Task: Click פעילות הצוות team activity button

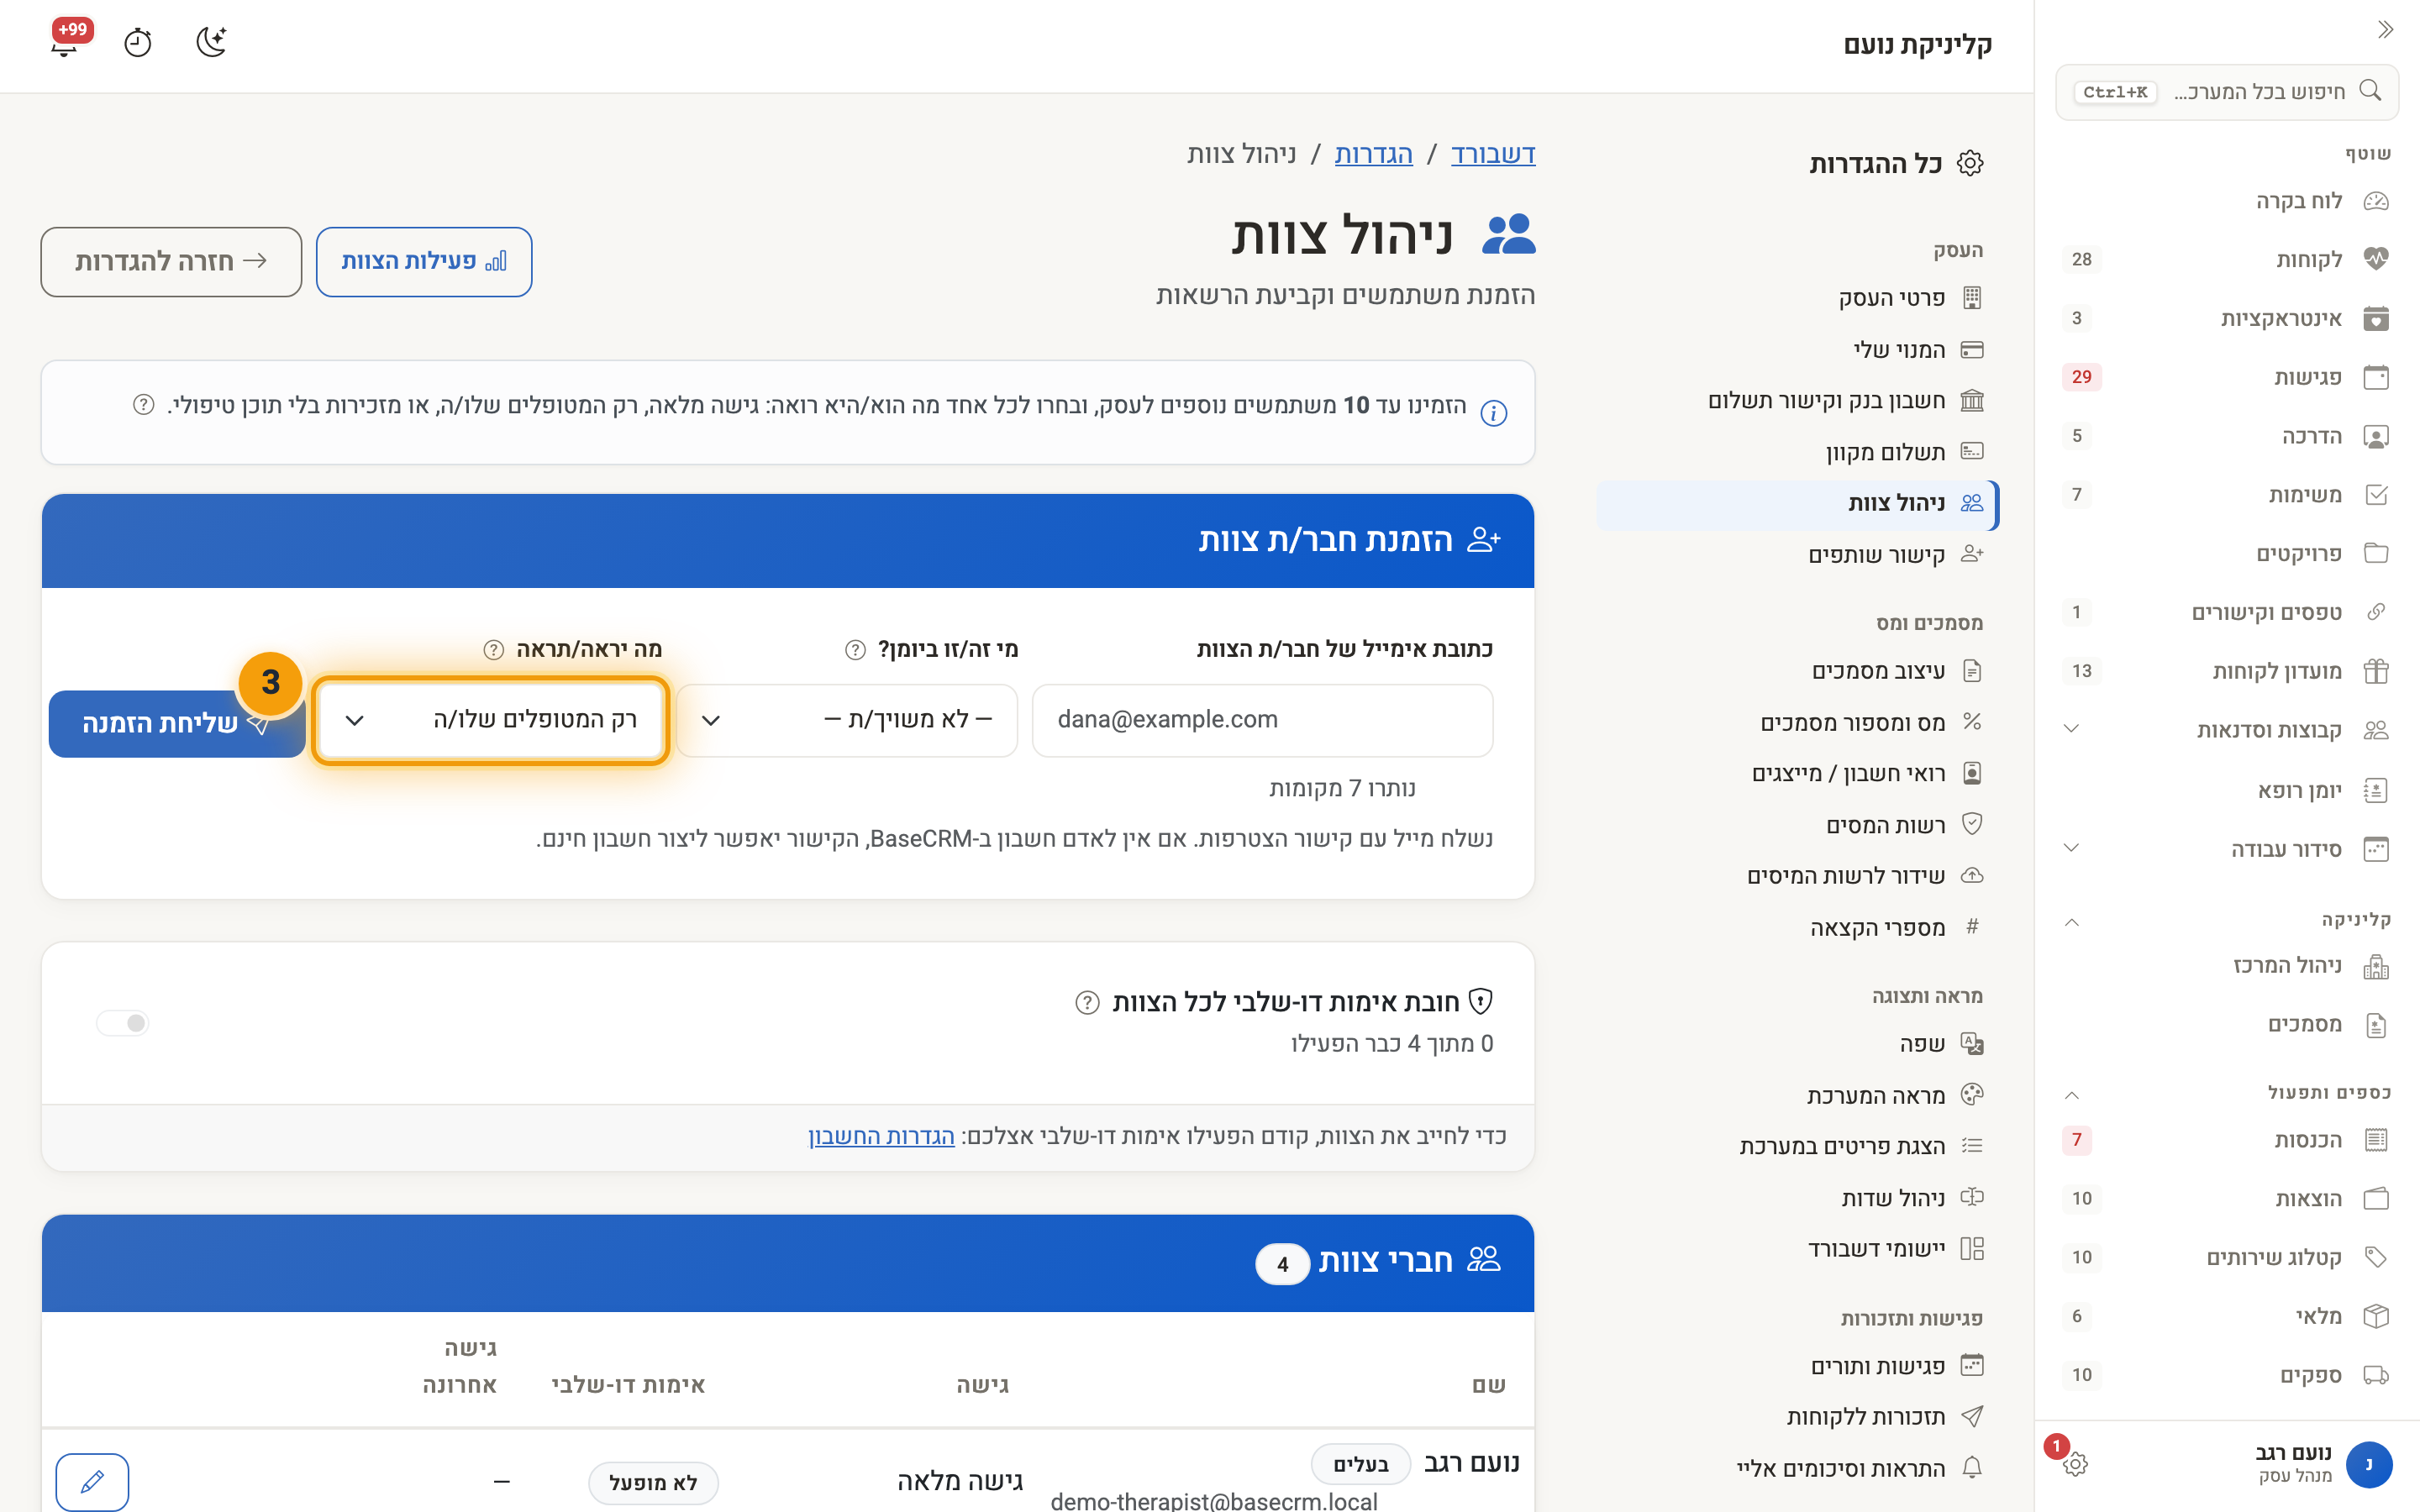Action: pyautogui.click(x=424, y=262)
